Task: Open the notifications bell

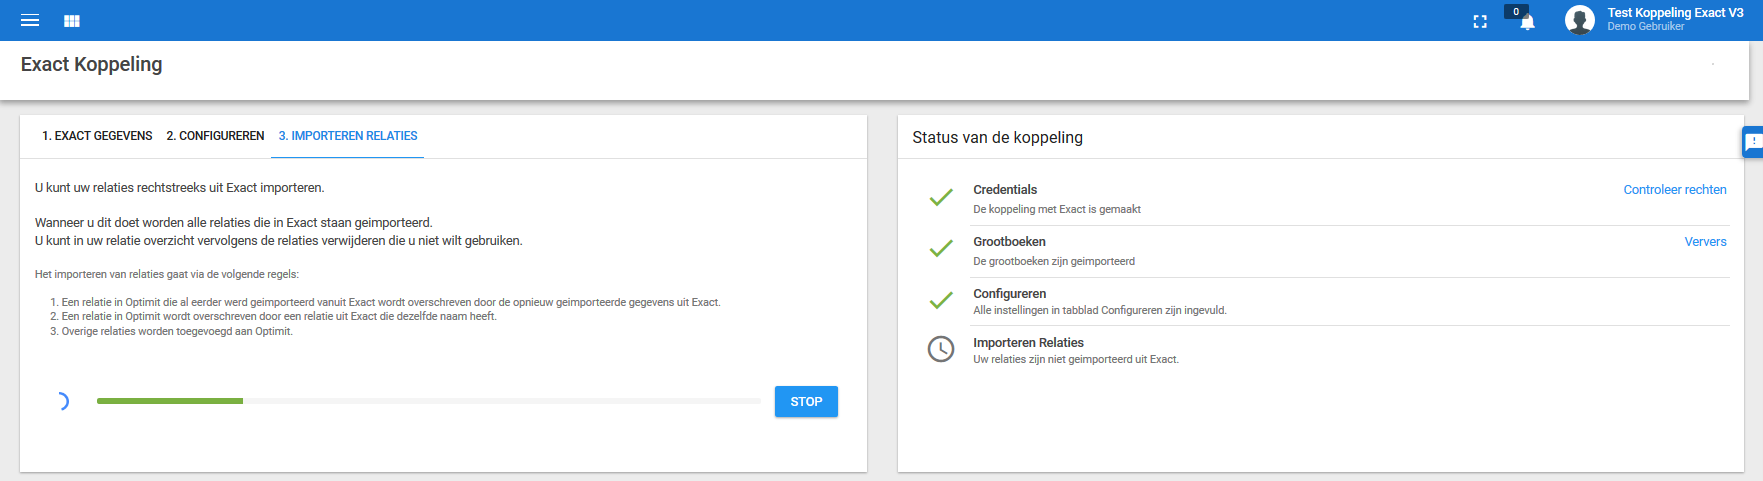Action: (x=1527, y=23)
